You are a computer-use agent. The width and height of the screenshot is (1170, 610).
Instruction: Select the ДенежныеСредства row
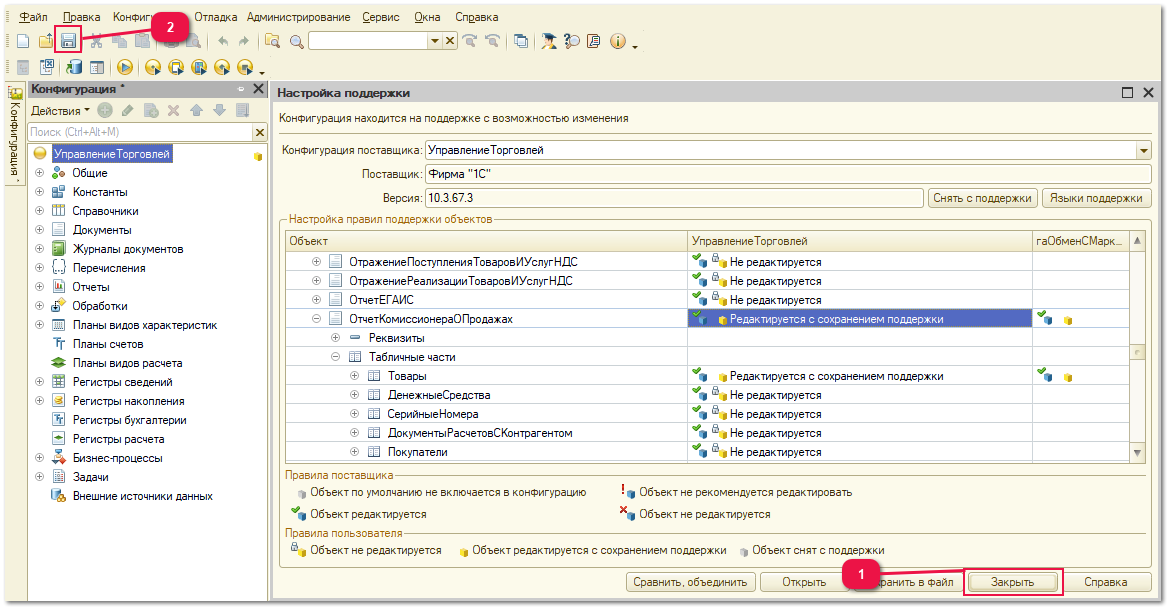[439, 395]
